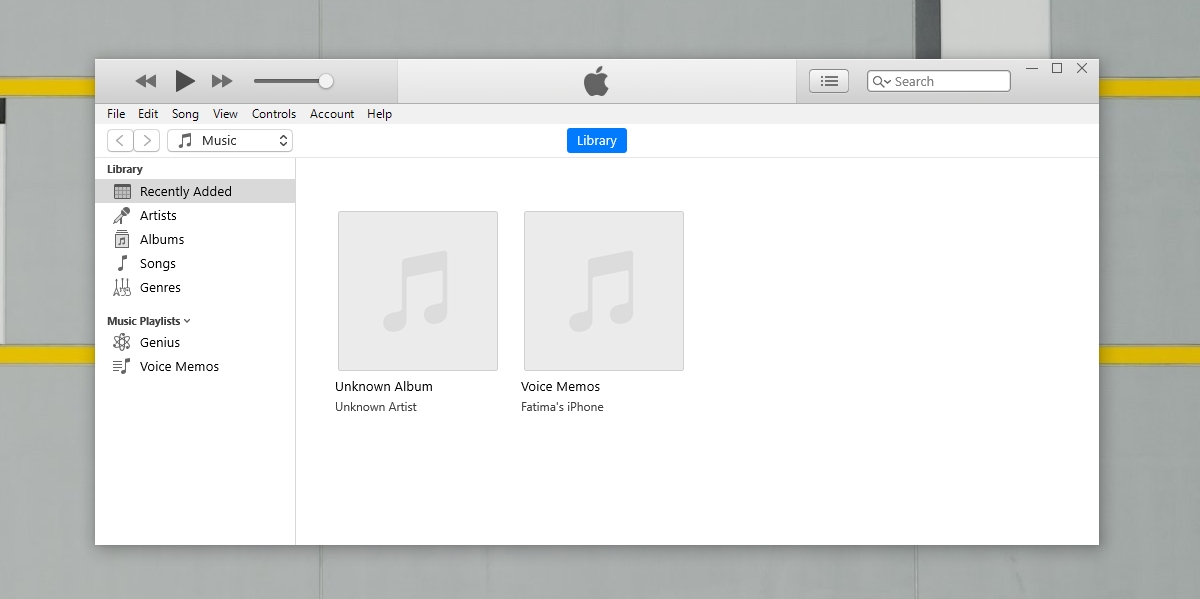
Task: Open the Music media type dropdown
Action: click(230, 141)
